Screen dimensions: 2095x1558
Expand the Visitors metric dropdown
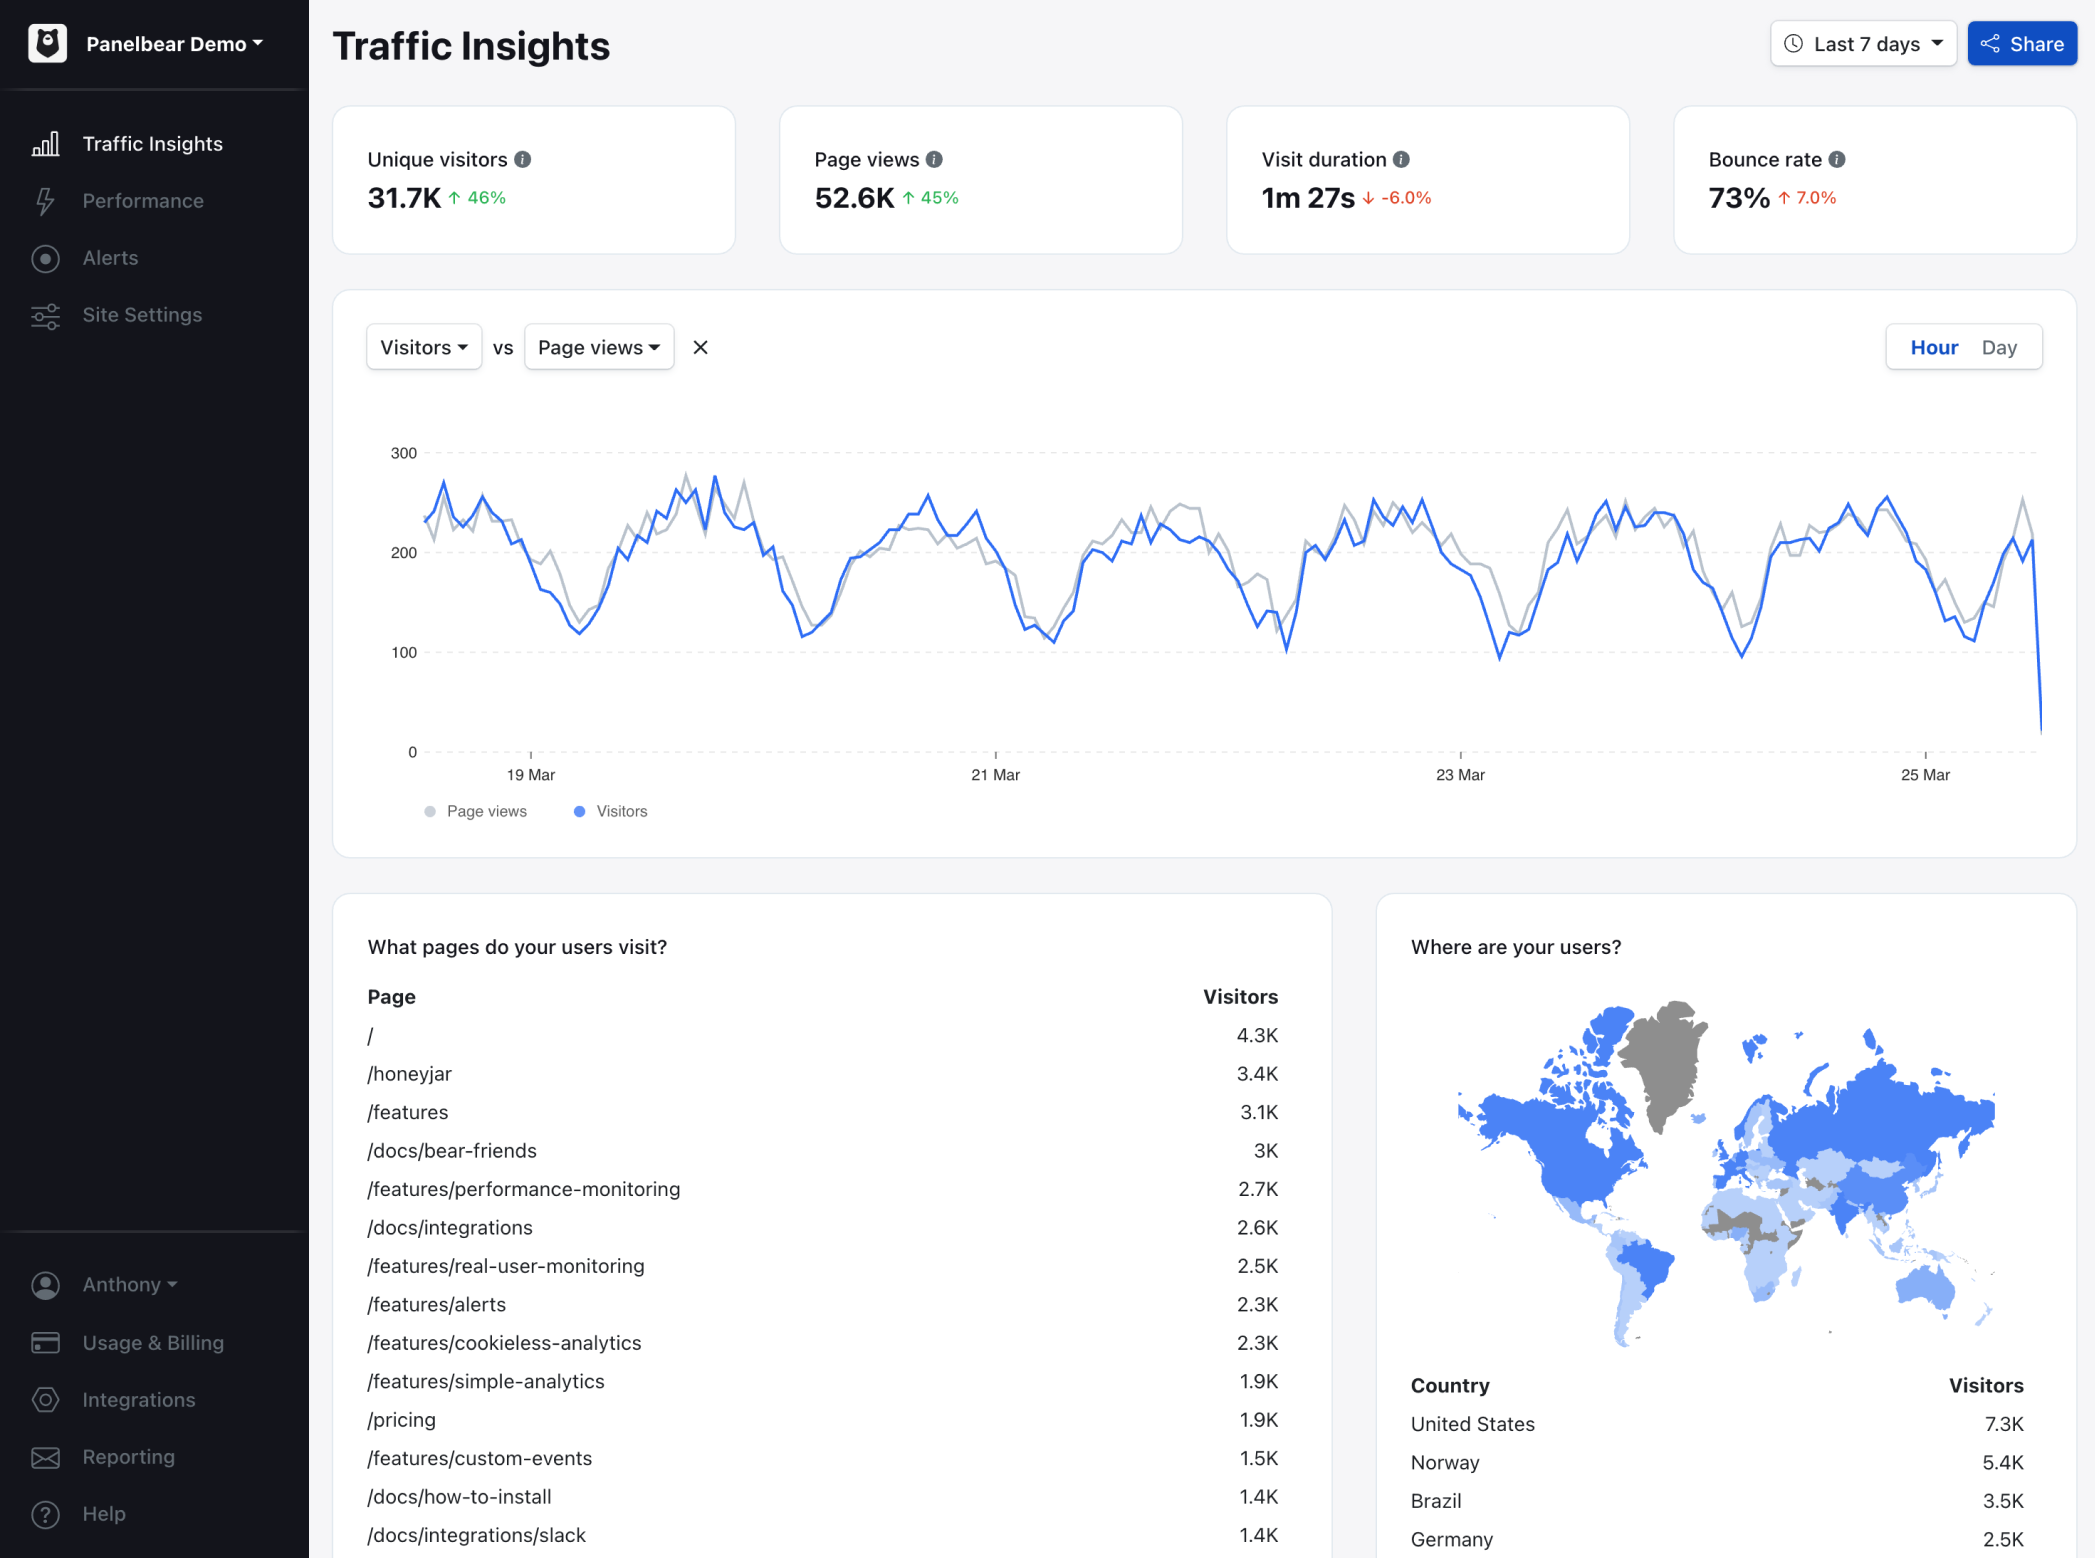click(x=424, y=348)
